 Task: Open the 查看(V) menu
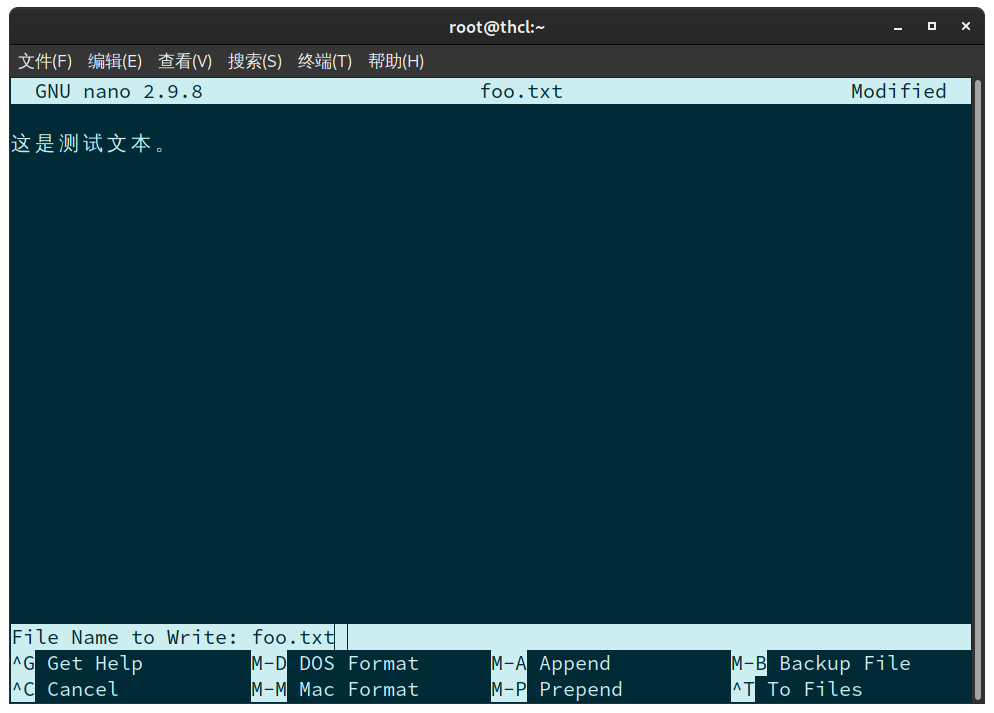(x=185, y=61)
